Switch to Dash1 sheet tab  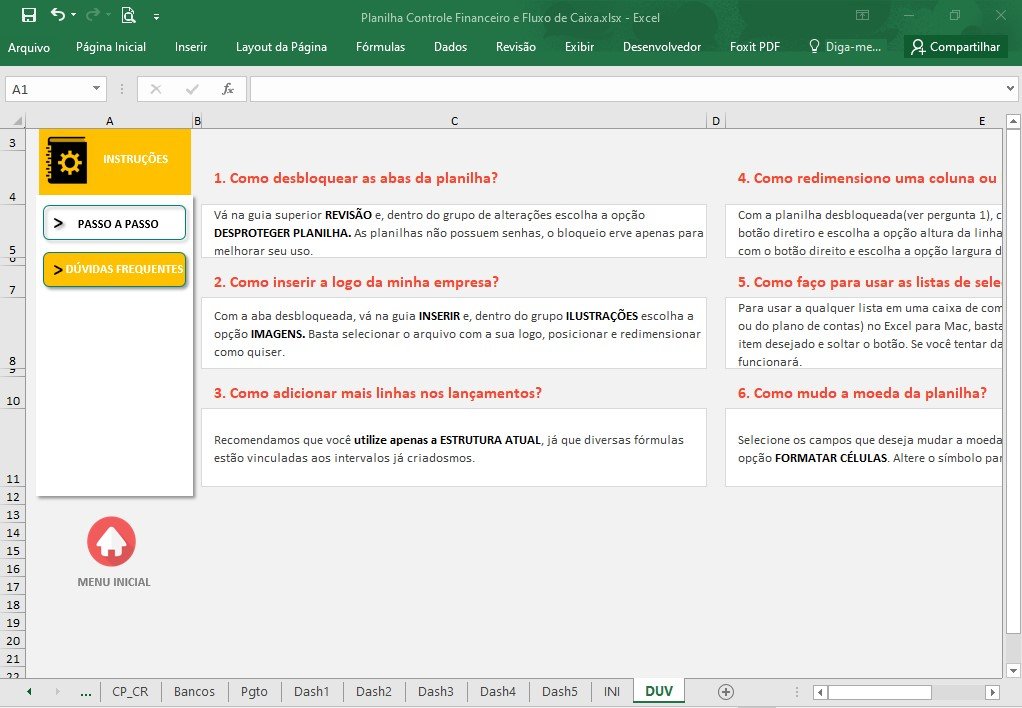pyautogui.click(x=312, y=692)
